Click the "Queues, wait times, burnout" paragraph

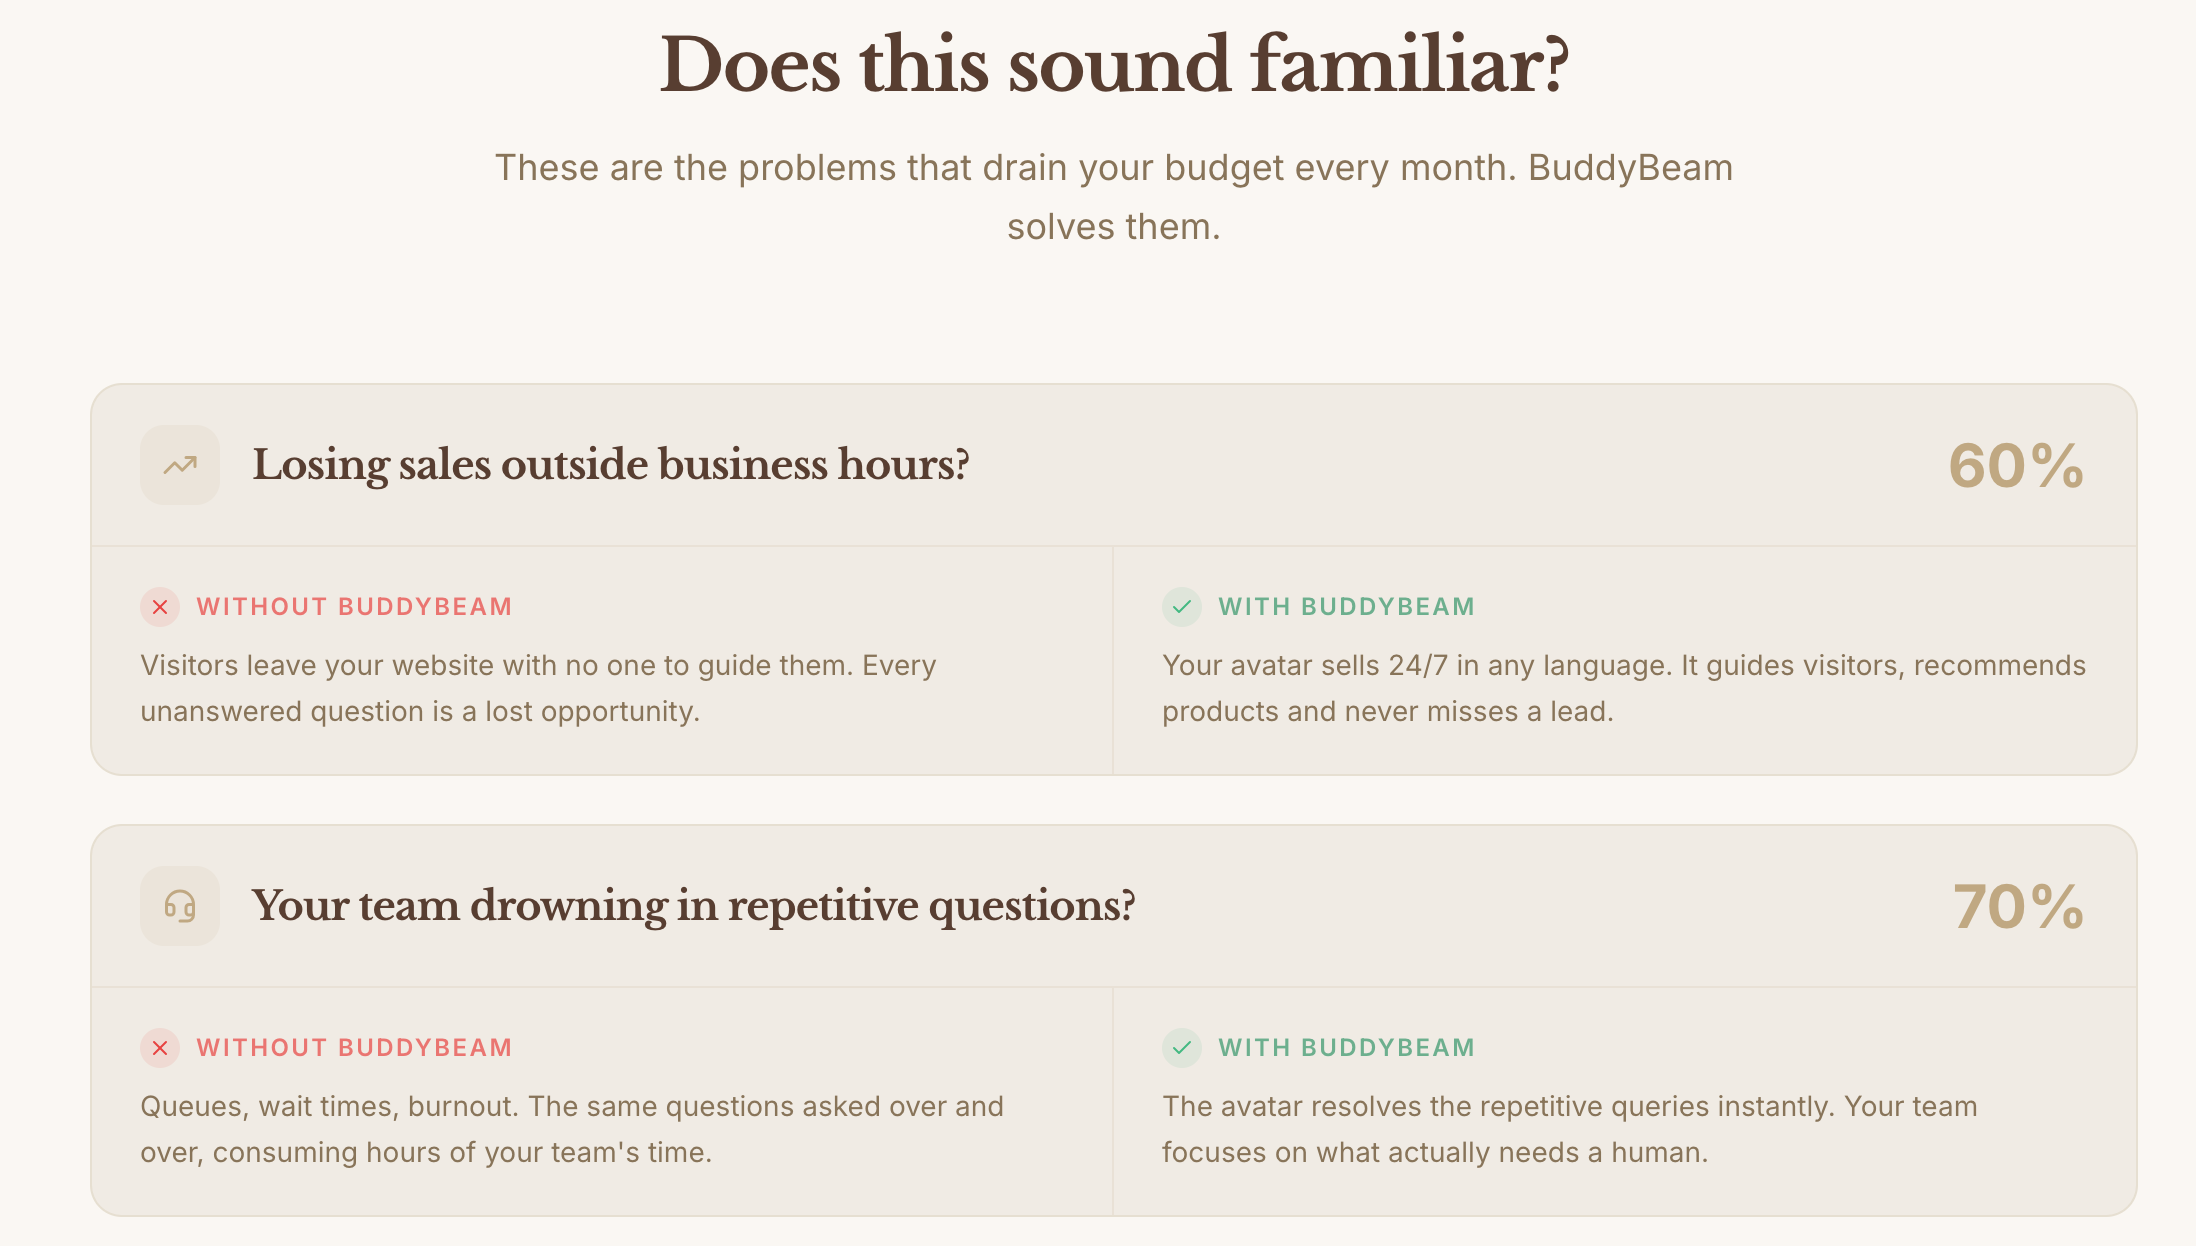[x=571, y=1129]
